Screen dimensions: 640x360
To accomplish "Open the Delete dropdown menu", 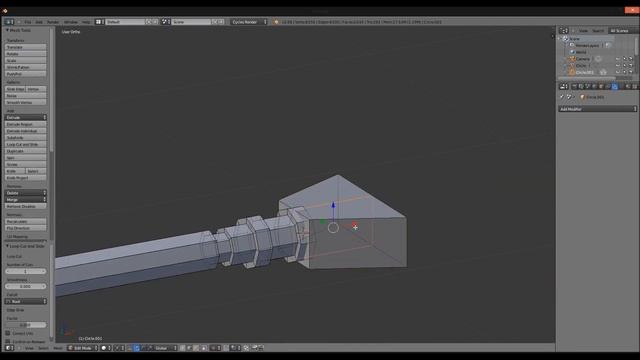I will coord(26,193).
